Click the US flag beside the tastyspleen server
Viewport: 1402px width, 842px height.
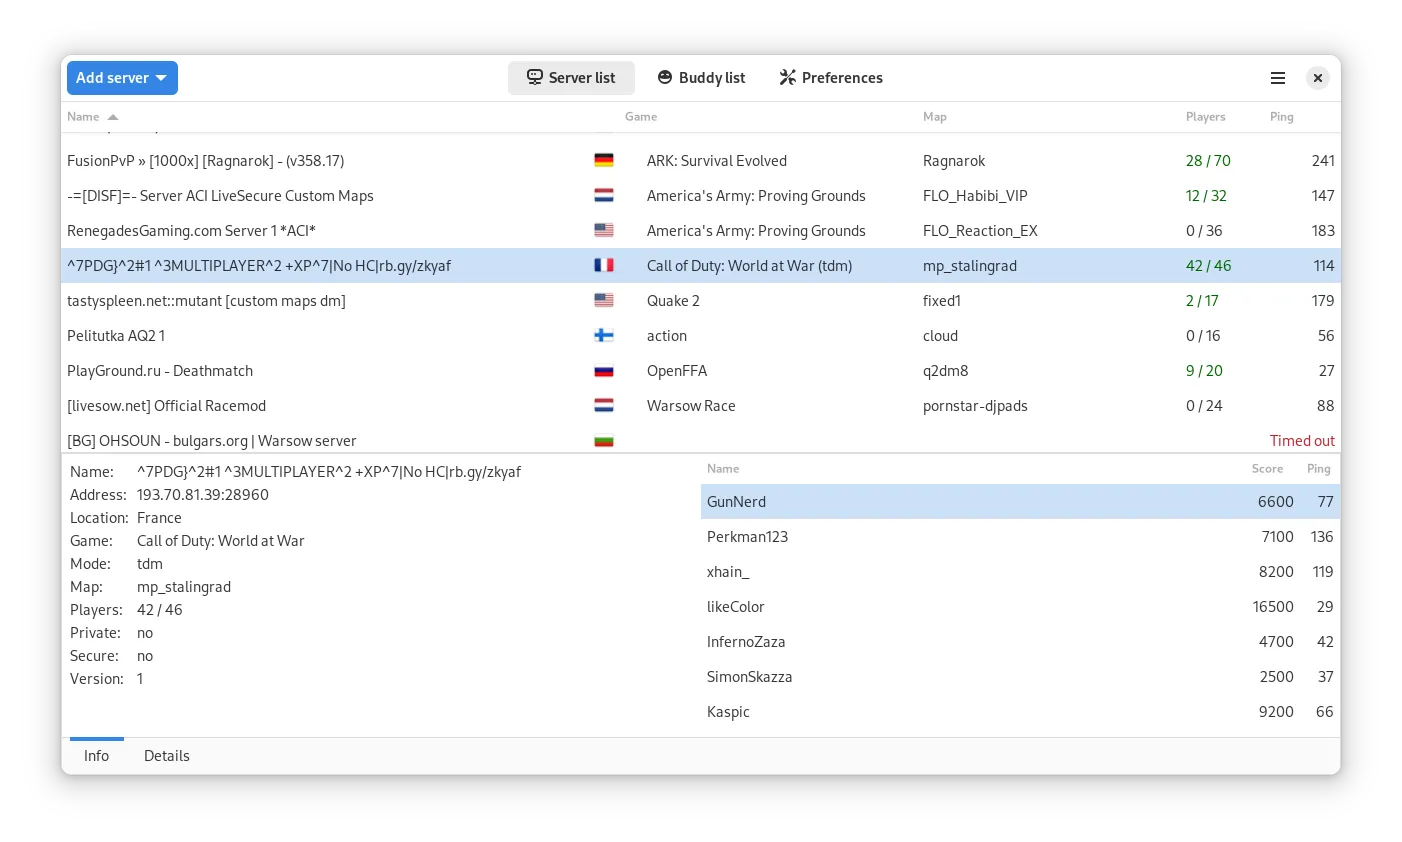[x=604, y=301]
